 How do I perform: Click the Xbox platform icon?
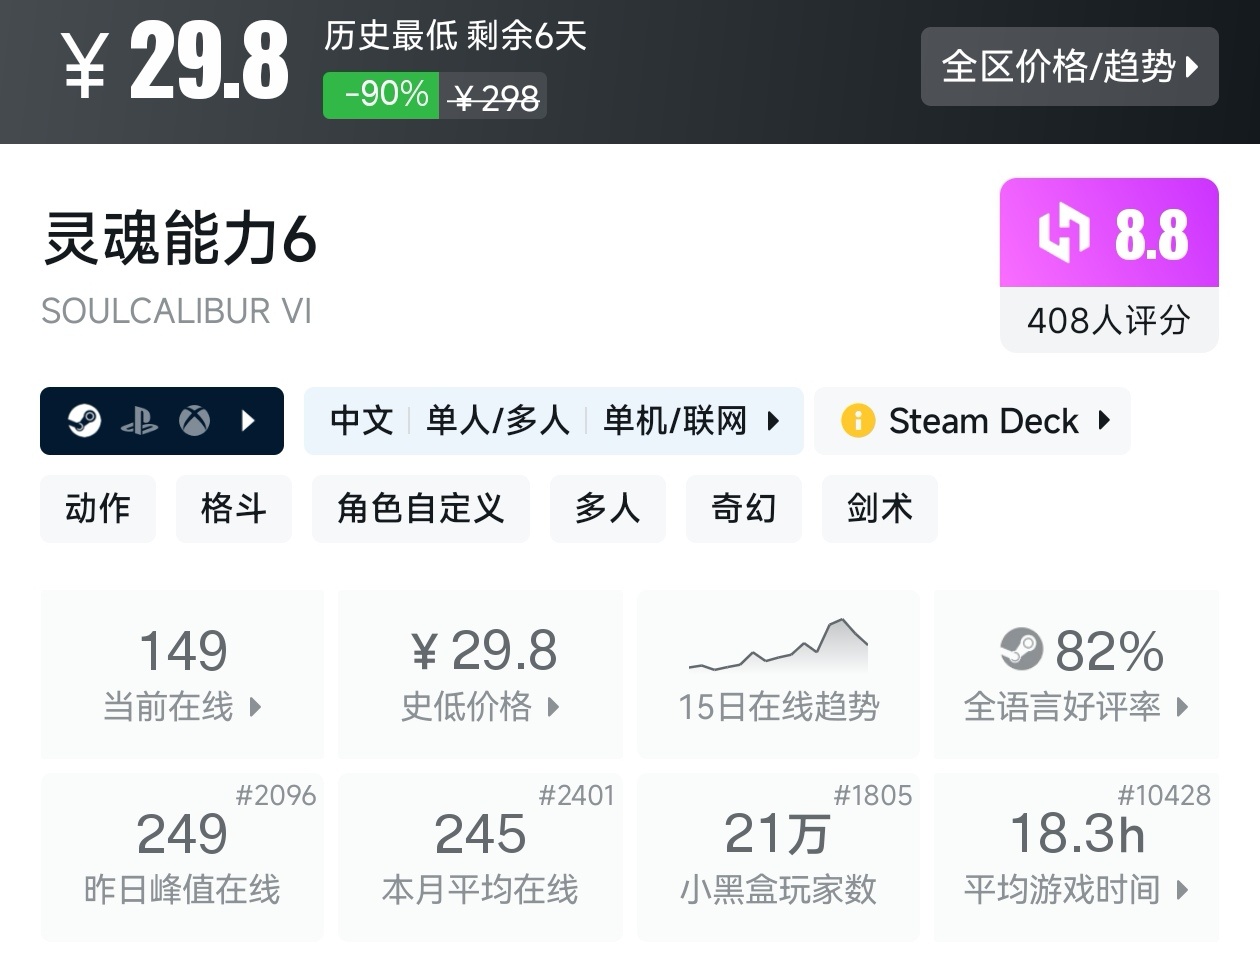point(194,421)
